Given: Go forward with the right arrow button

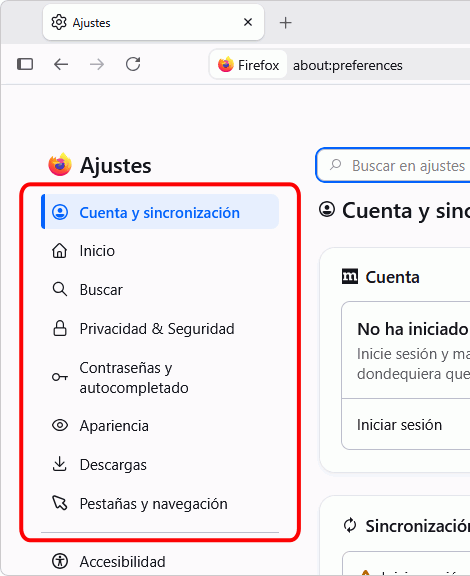Looking at the screenshot, I should pos(97,64).
